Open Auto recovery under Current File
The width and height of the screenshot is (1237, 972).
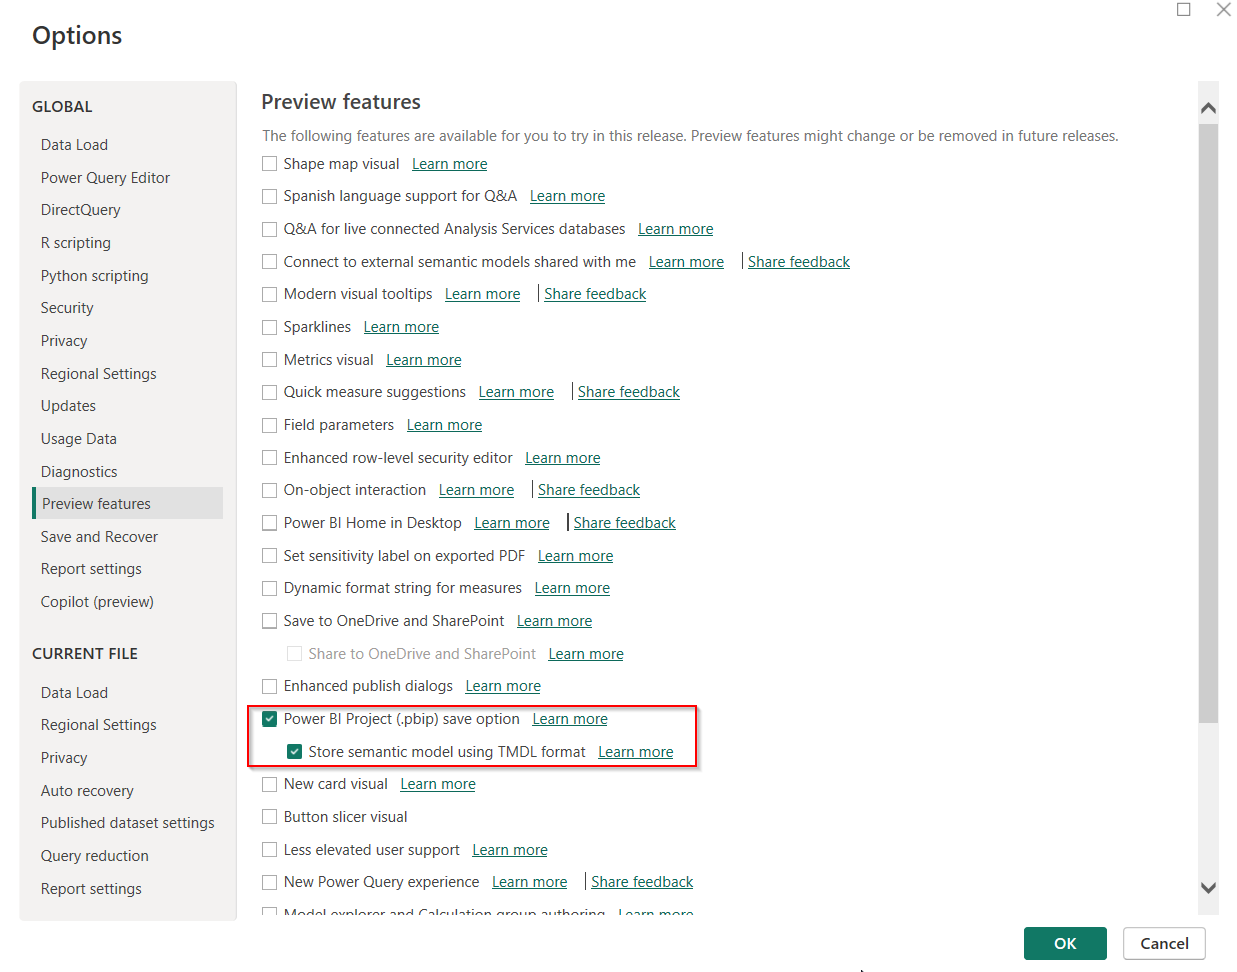(x=87, y=791)
